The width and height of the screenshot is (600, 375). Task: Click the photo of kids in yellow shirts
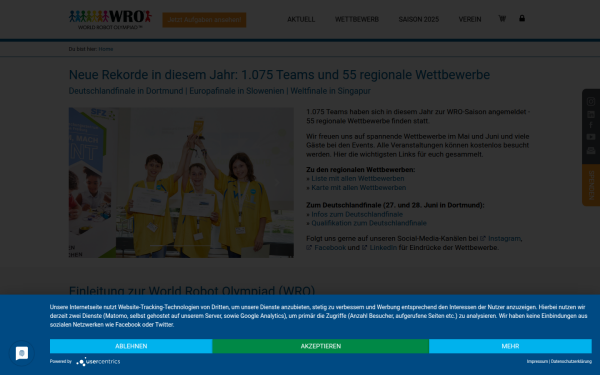[181, 183]
